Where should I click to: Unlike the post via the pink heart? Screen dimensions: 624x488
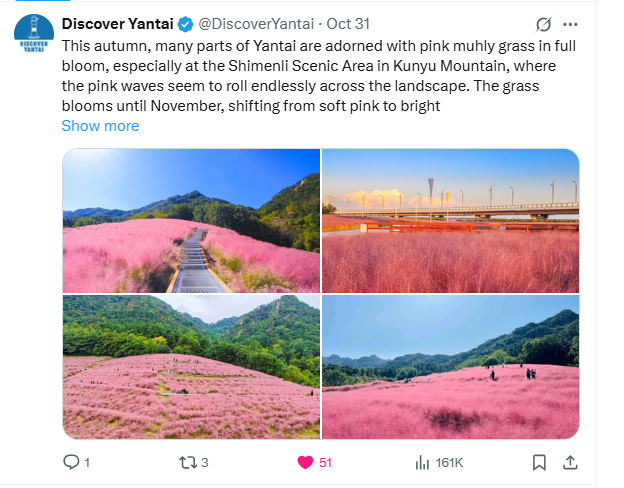305,462
